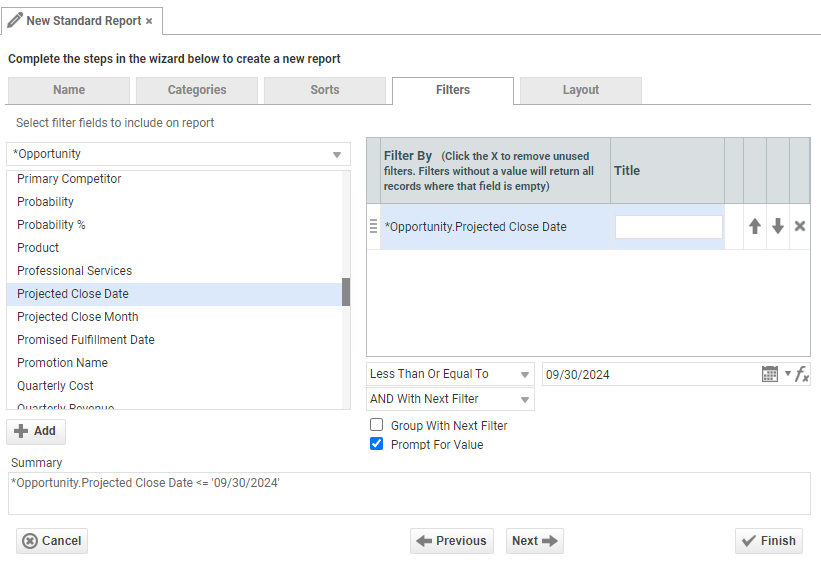Open the *Opportunity category dropdown
Screen dimensions: 821x567
tap(178, 154)
